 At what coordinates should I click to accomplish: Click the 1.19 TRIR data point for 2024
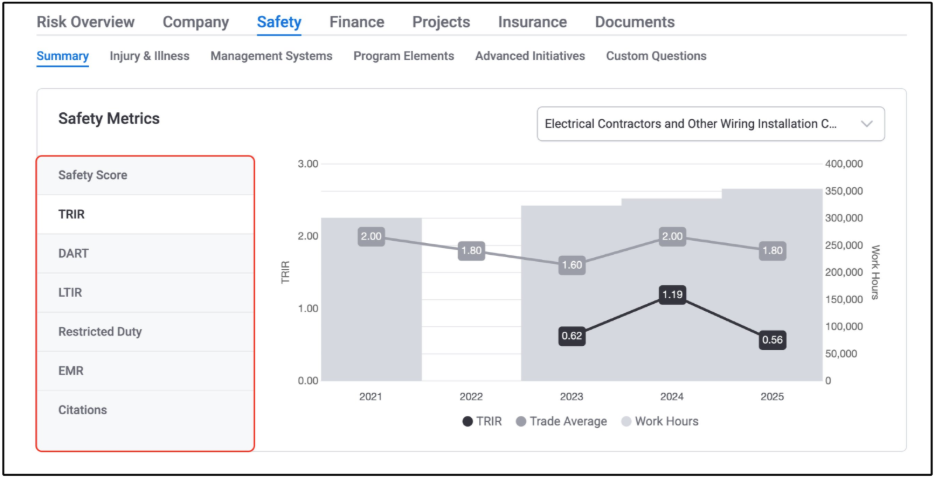(x=672, y=294)
